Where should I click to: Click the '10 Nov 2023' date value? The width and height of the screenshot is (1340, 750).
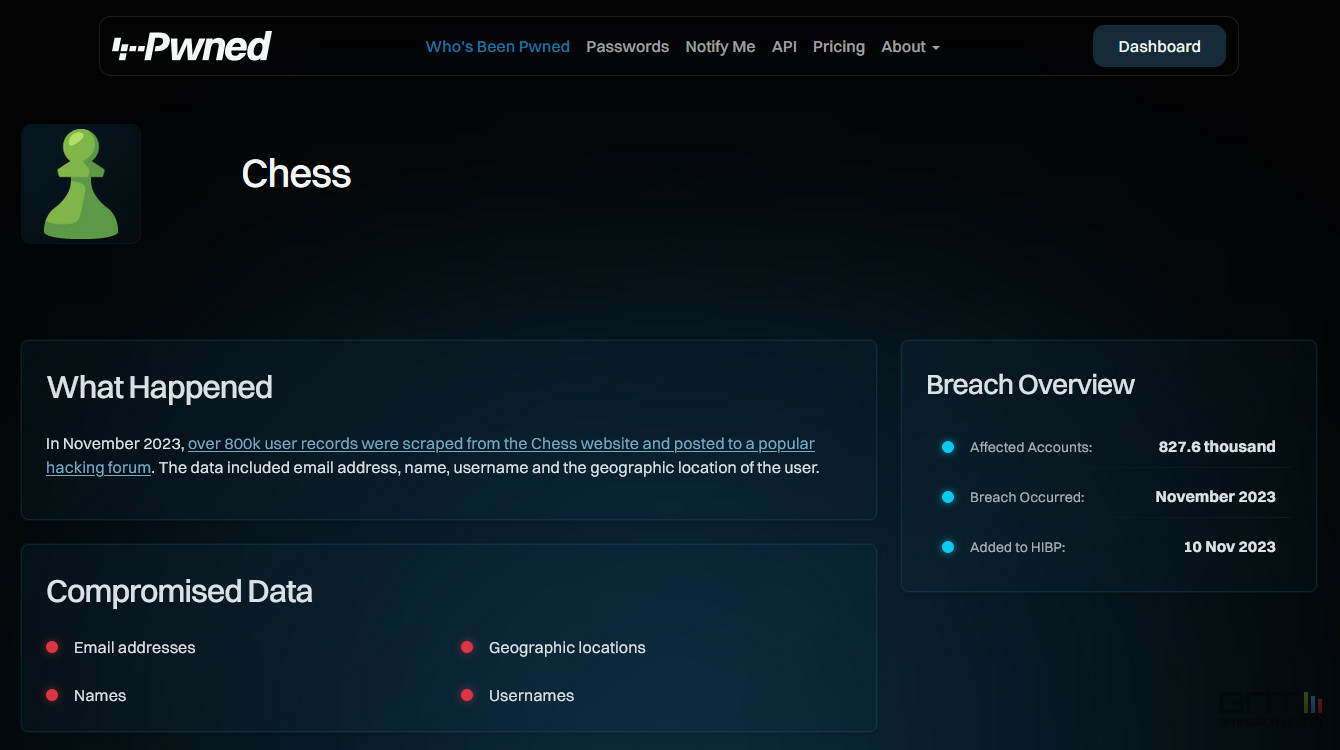coord(1229,547)
